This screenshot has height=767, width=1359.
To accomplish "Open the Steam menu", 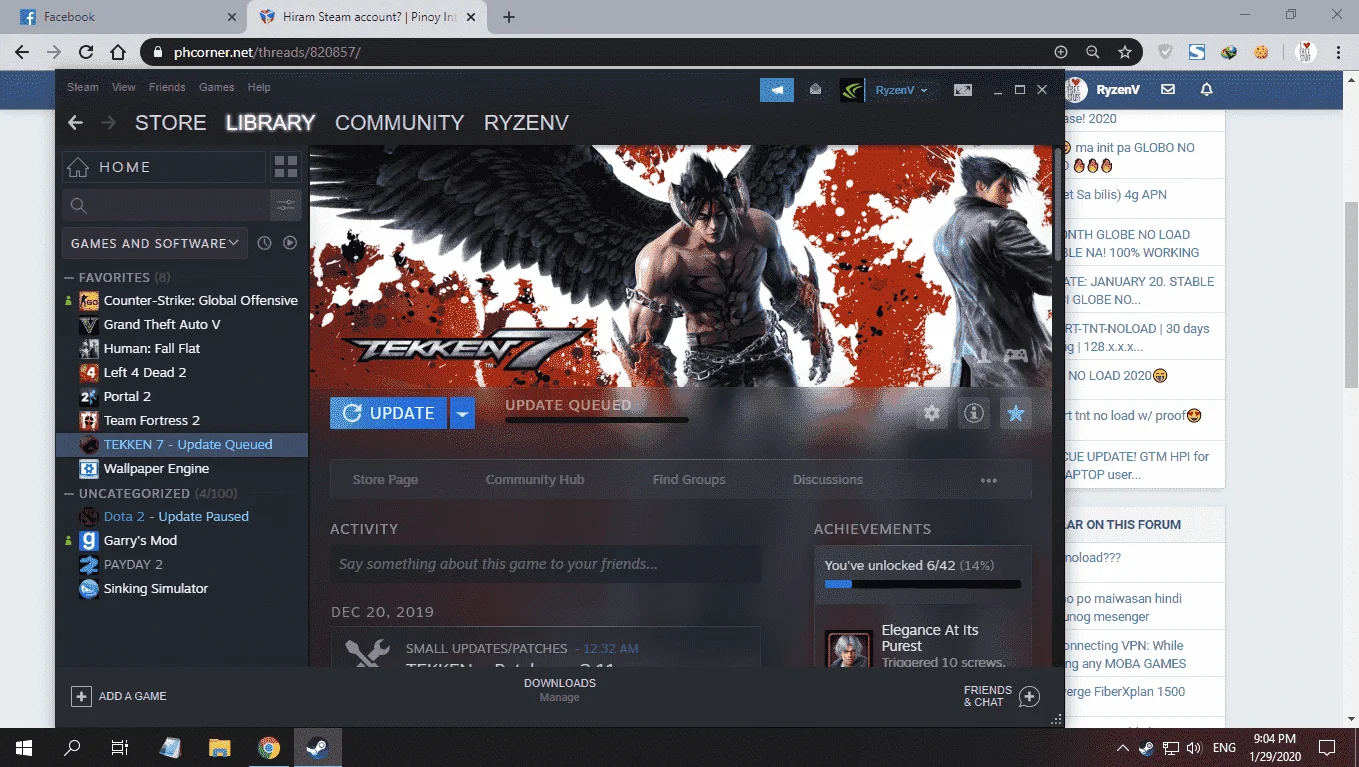I will 83,87.
